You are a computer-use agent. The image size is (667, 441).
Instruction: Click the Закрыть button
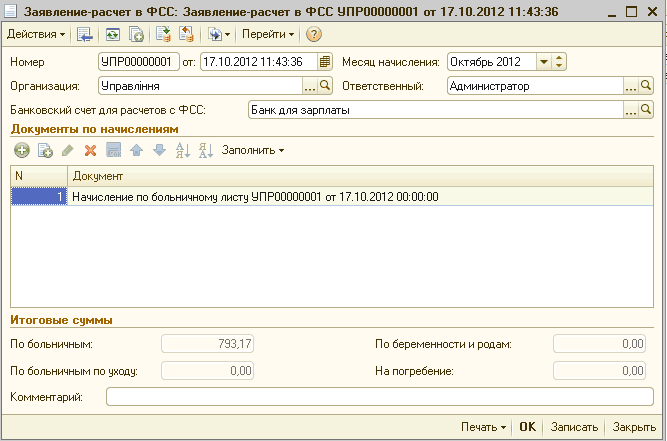[634, 427]
